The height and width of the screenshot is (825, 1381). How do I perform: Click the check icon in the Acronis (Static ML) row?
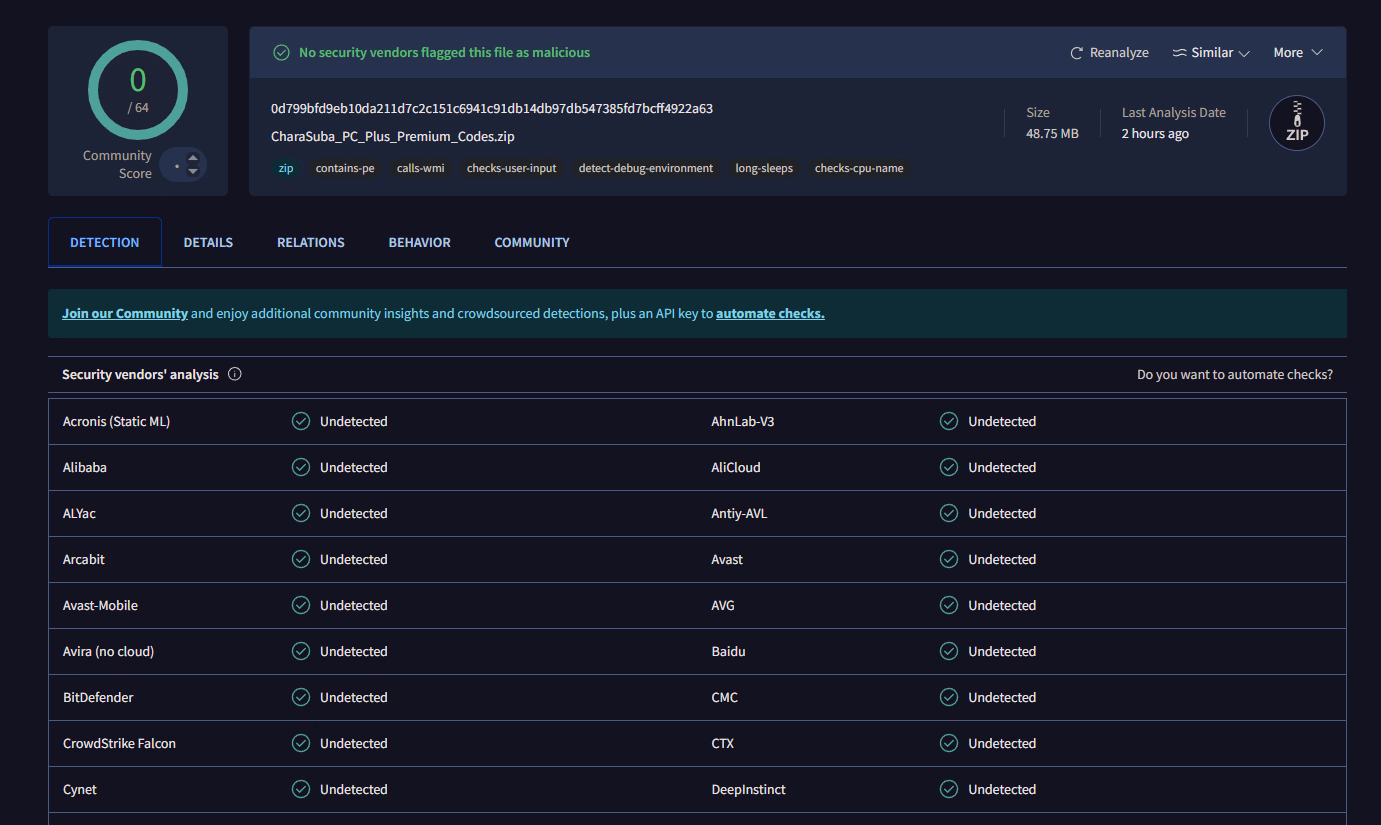click(x=301, y=421)
